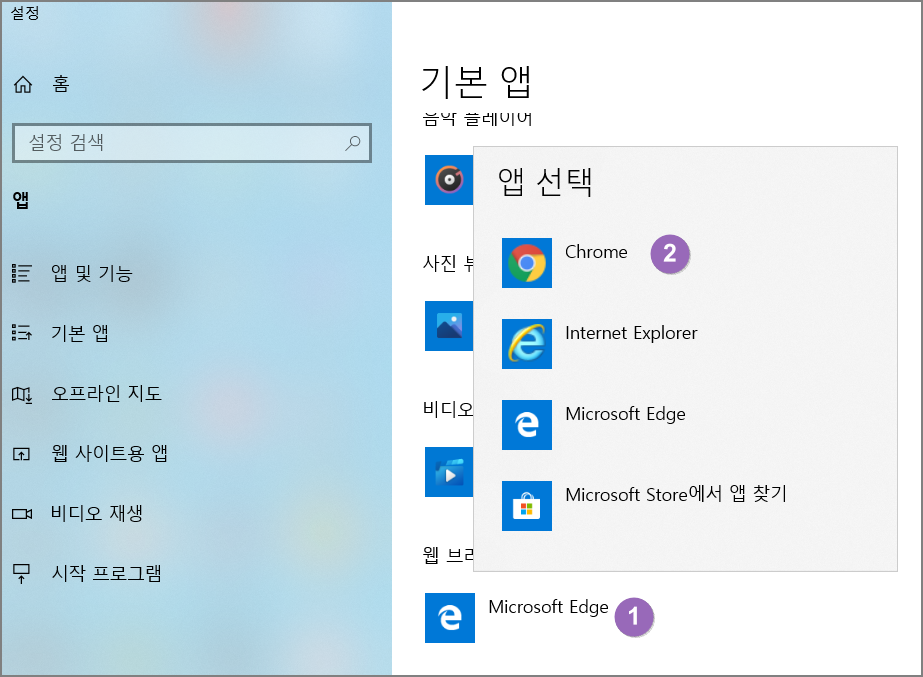The image size is (923, 677).
Task: Click the 앱 section header in sidebar
Action: [x=21, y=200]
